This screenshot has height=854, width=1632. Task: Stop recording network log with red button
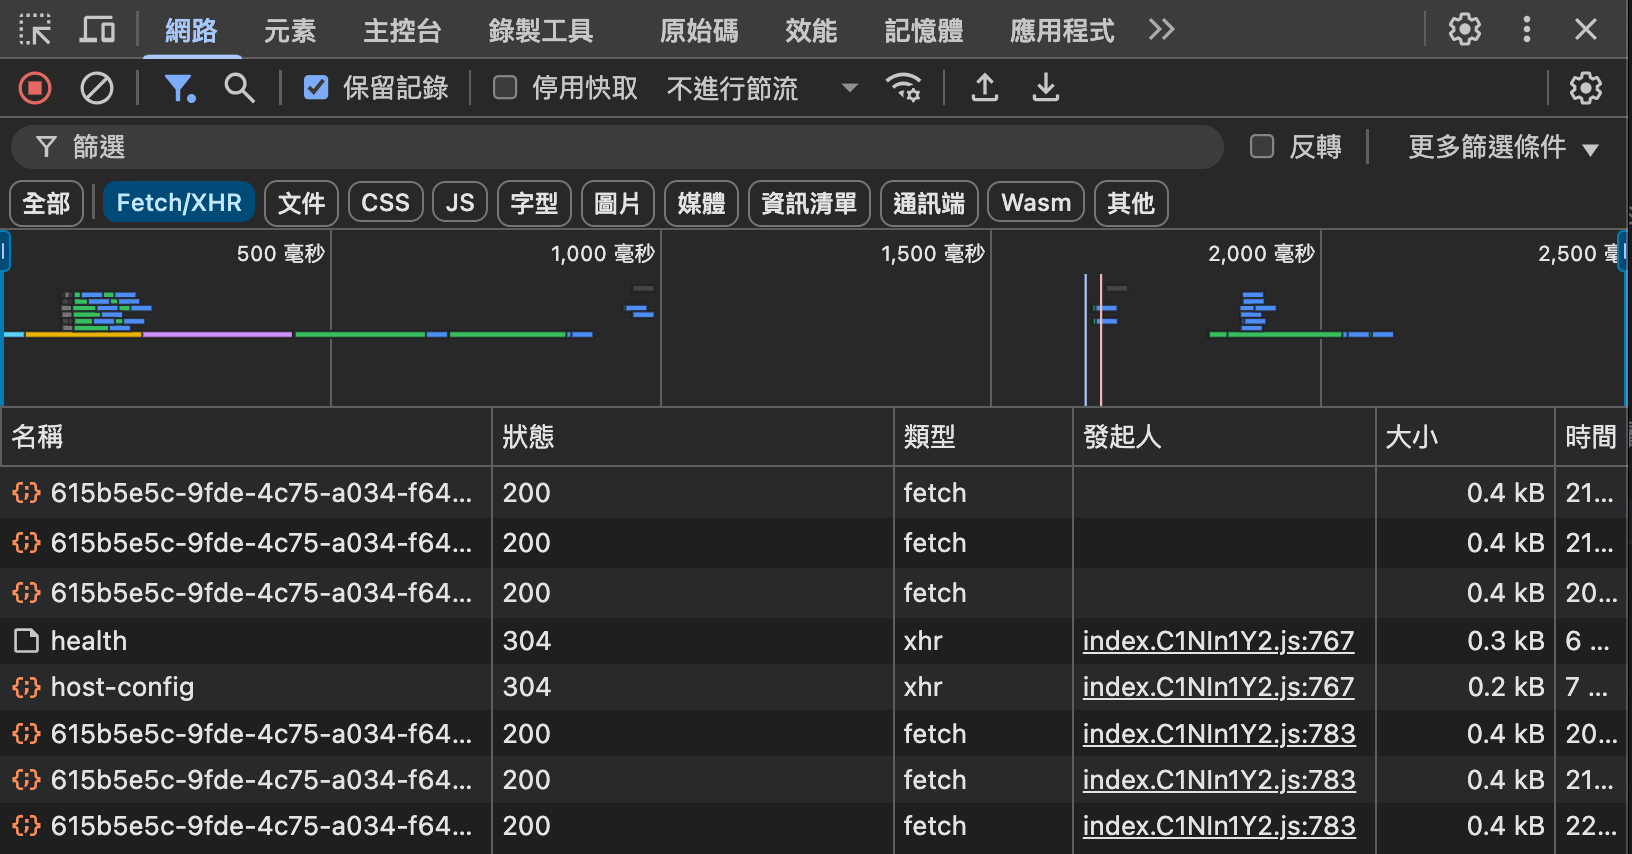click(x=35, y=89)
